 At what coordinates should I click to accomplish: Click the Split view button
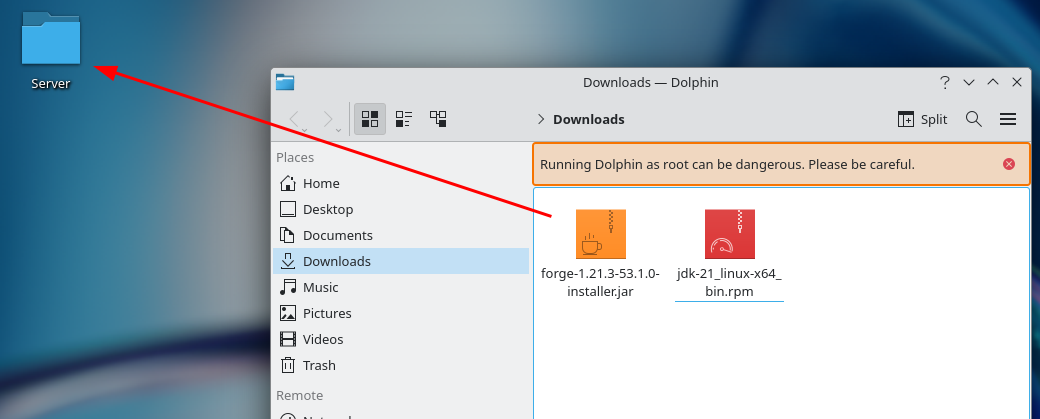pos(922,119)
